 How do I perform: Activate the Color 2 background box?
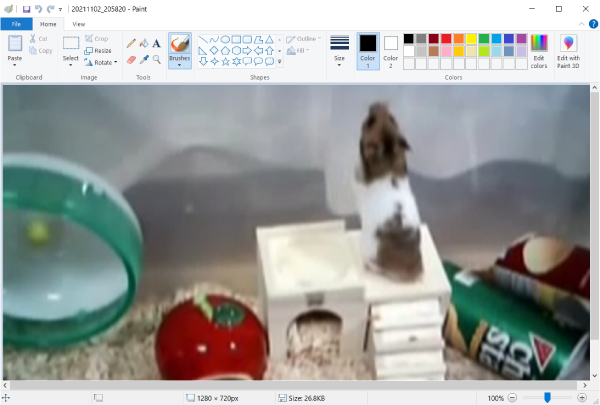pyautogui.click(x=390, y=50)
